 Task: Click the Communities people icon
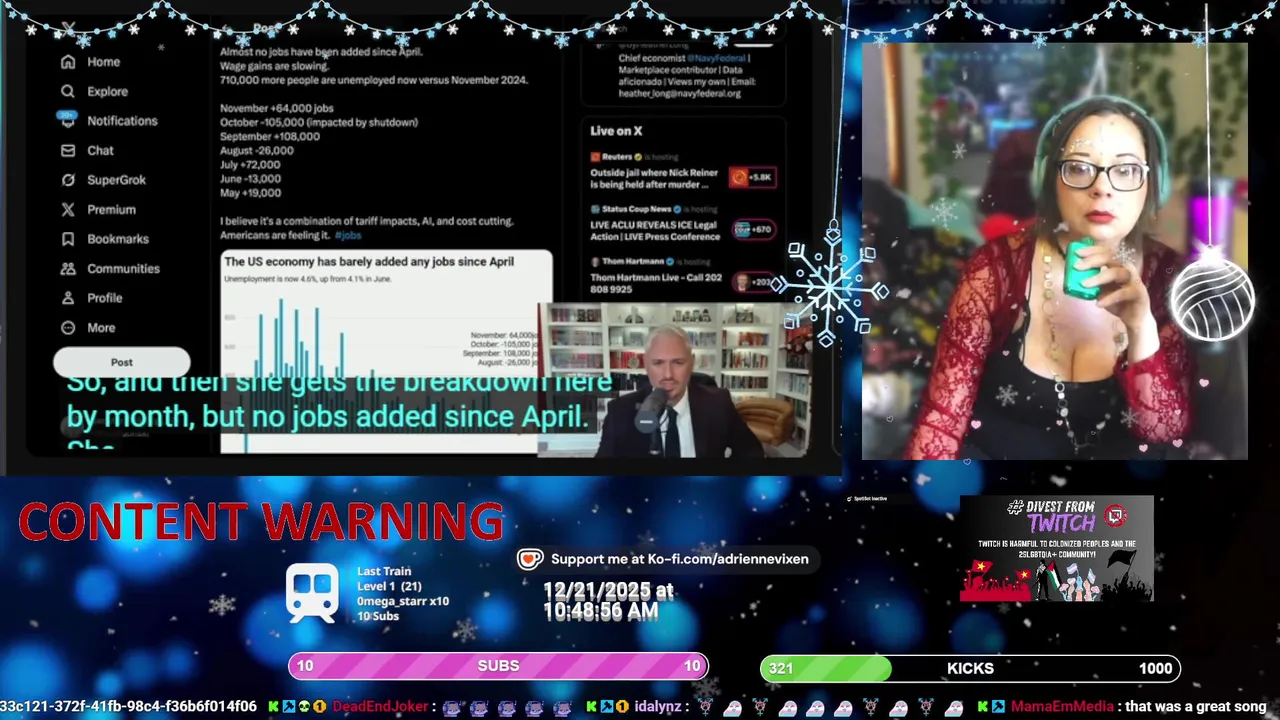68,268
